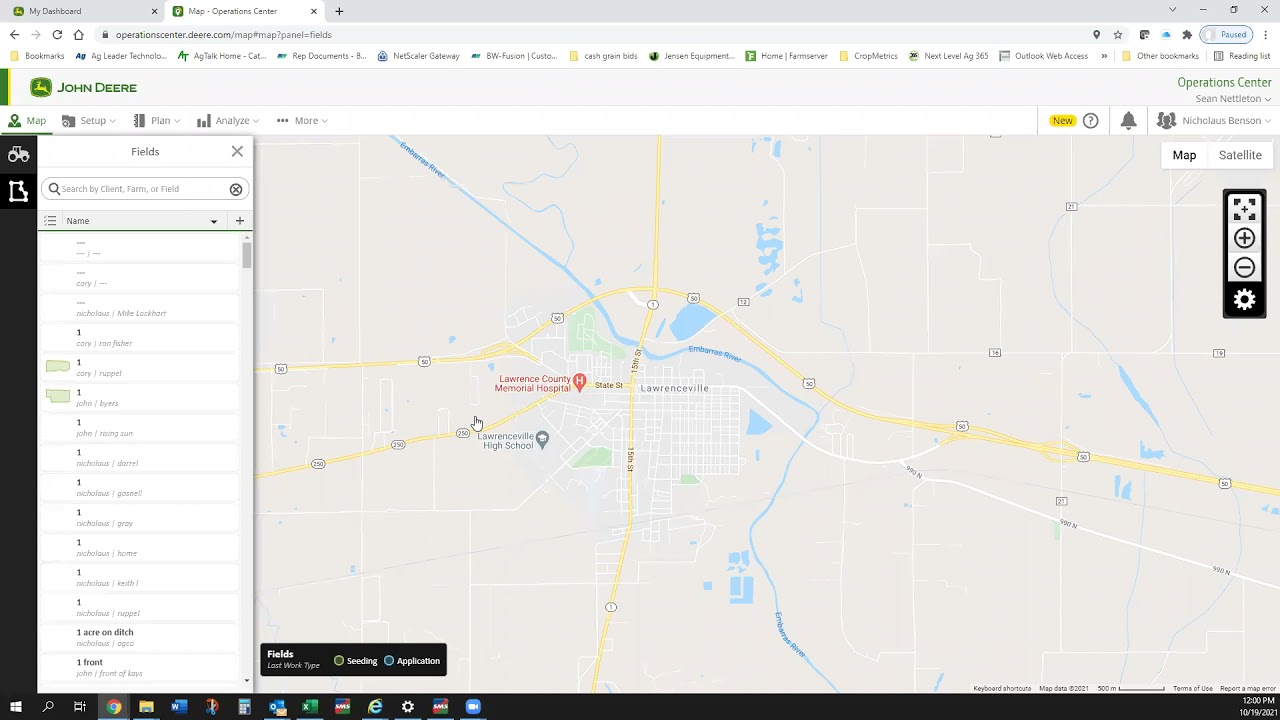Open AgTalk Home bookmark
Image resolution: width=1280 pixels, height=720 pixels.
point(222,56)
